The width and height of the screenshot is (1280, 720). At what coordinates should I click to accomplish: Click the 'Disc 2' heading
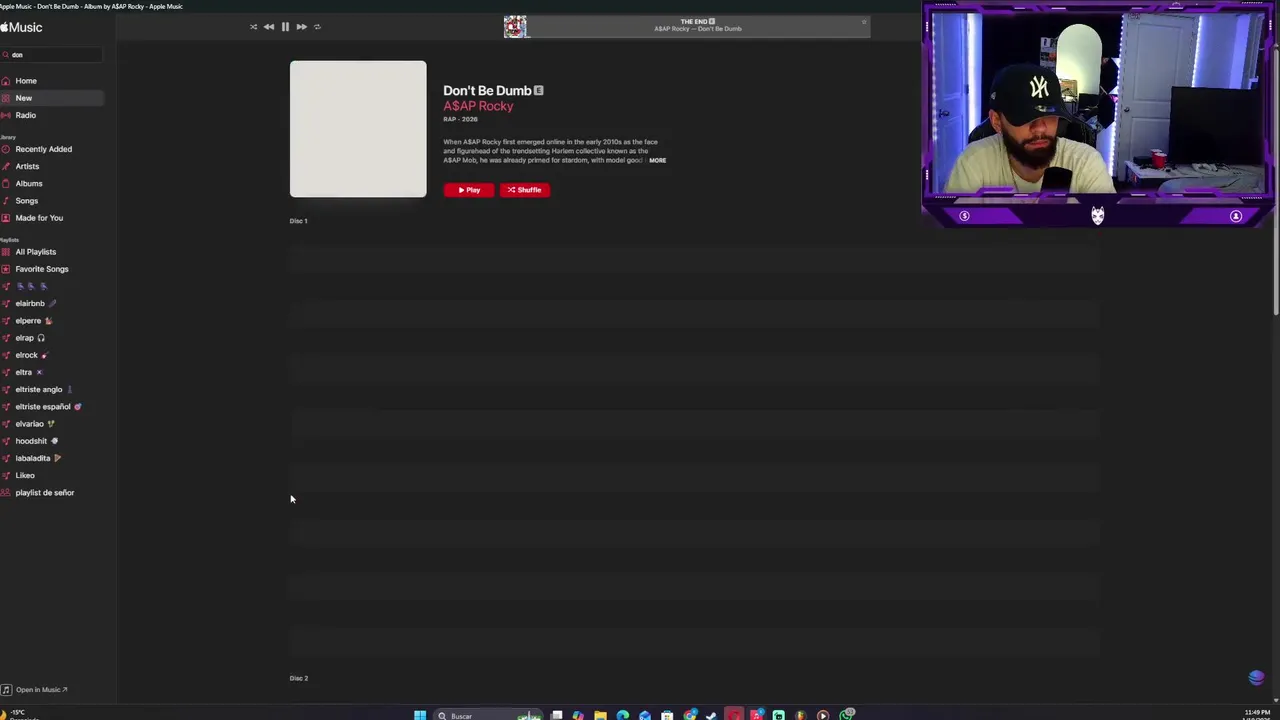coord(298,678)
